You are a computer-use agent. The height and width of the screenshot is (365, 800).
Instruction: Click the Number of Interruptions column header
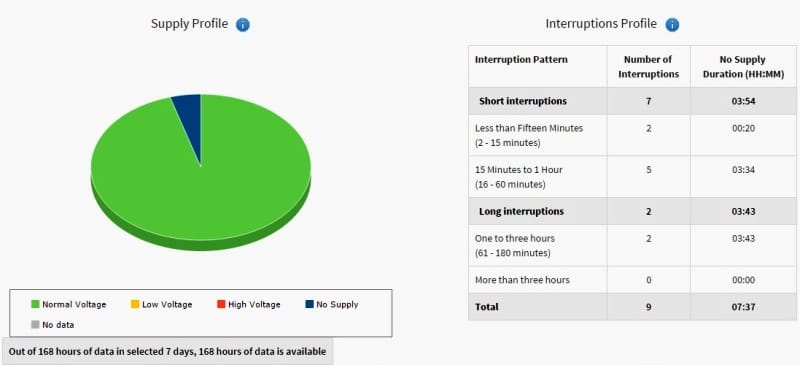coord(648,66)
